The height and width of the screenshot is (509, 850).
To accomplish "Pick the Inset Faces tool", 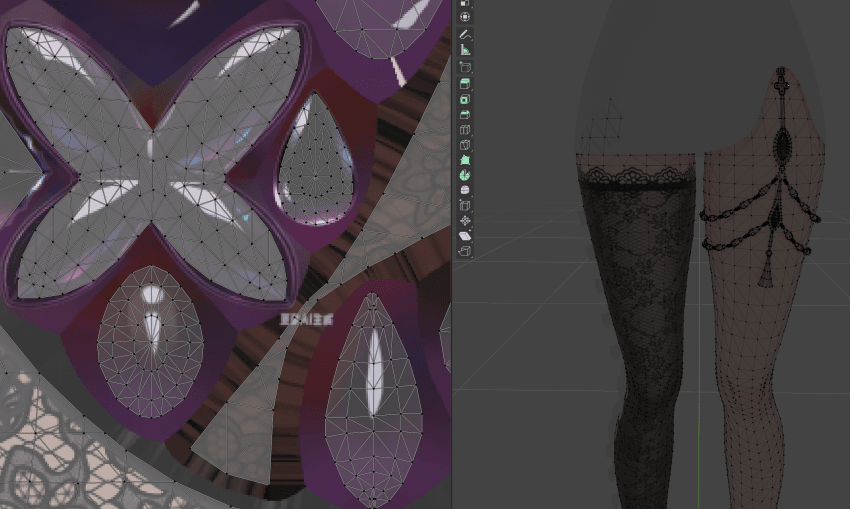I will [x=465, y=99].
